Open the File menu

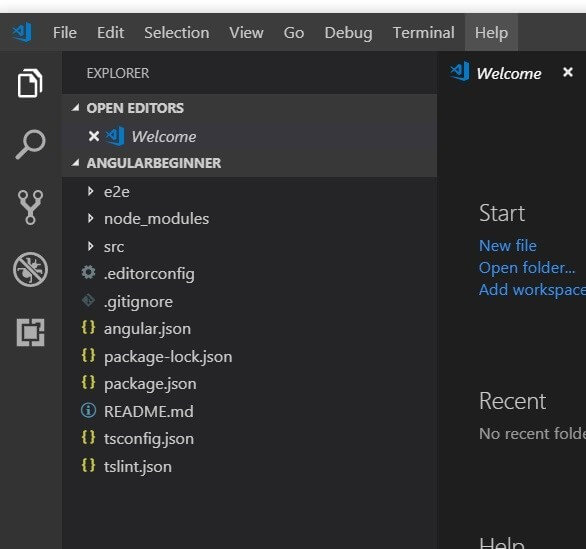[x=65, y=33]
